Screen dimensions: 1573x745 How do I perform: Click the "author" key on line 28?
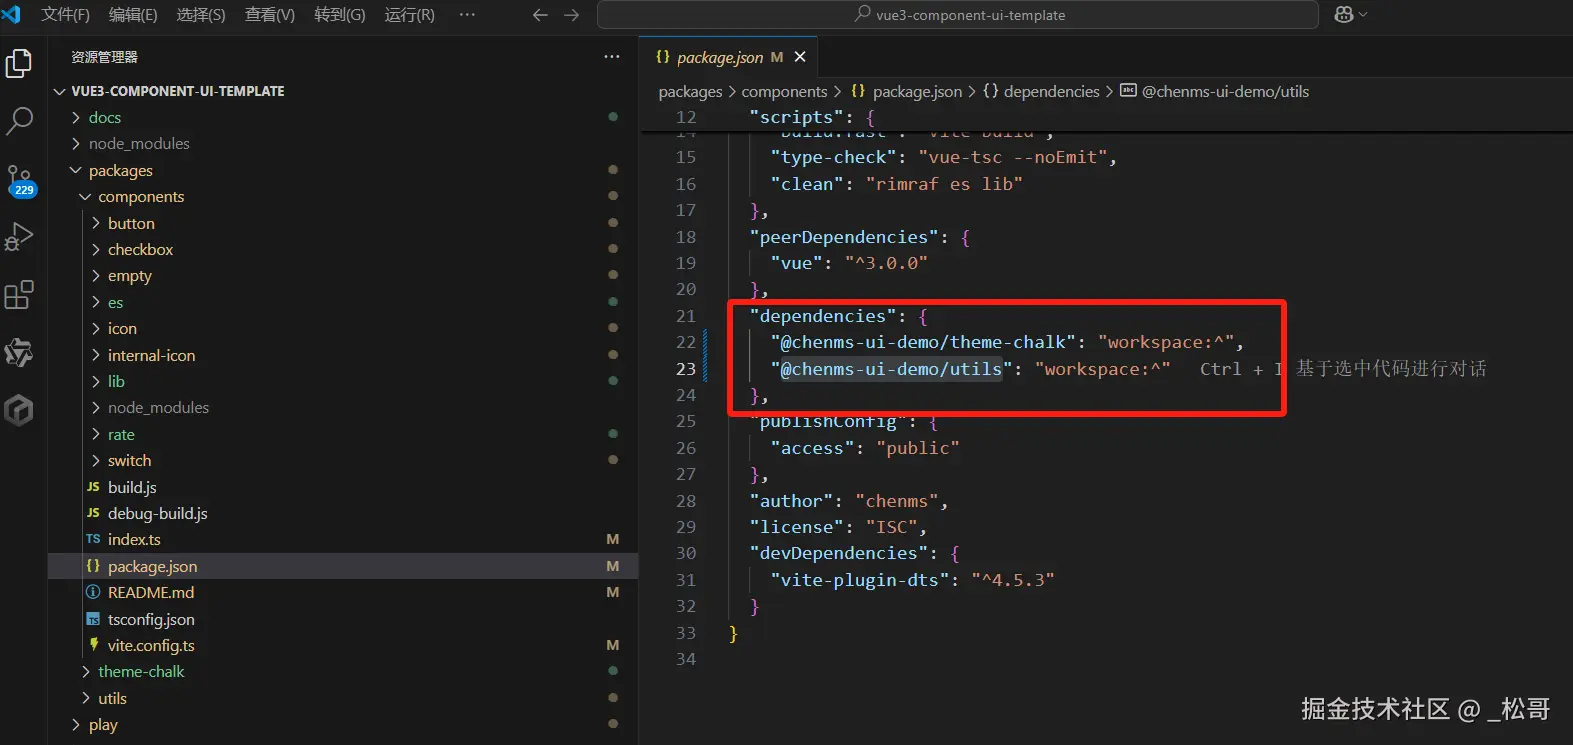click(791, 501)
